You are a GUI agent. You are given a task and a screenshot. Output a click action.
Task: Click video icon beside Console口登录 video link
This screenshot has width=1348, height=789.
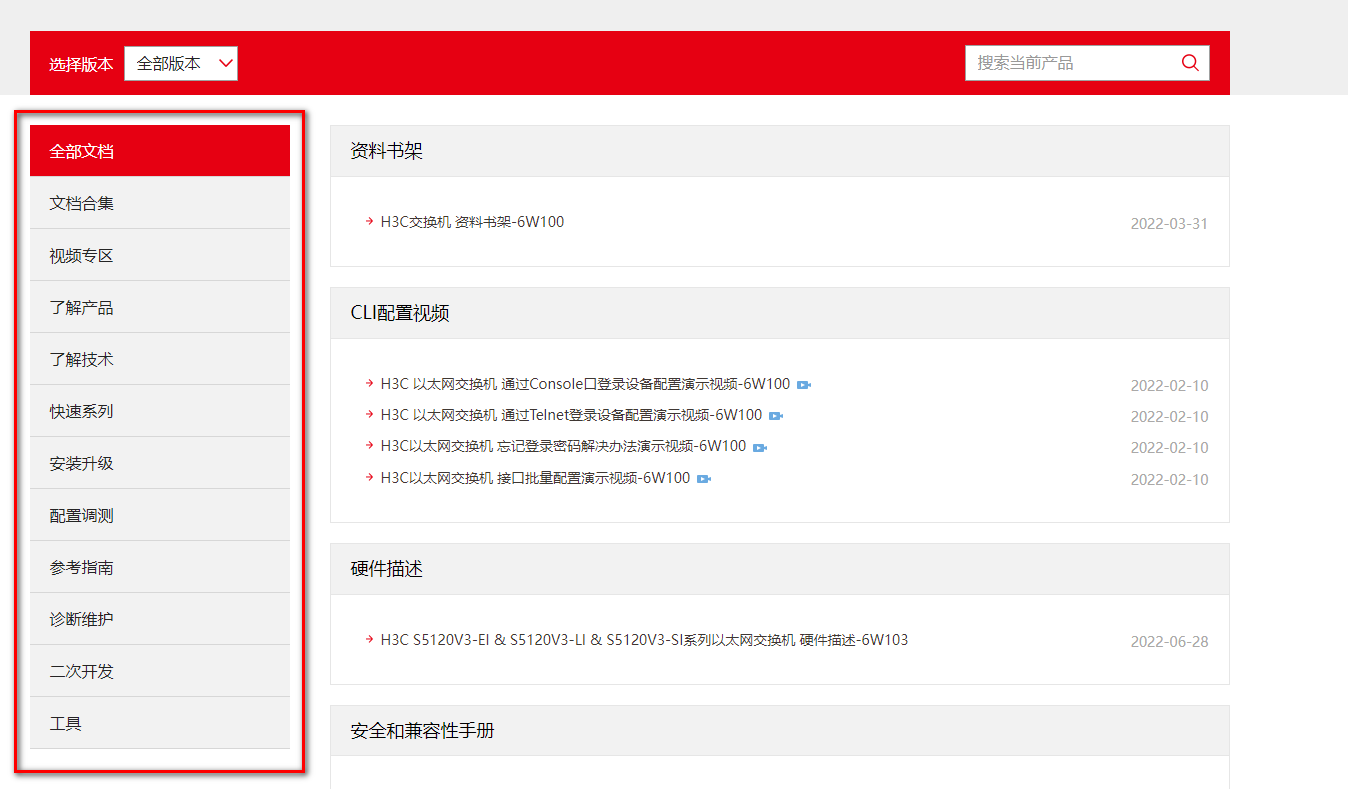point(804,385)
